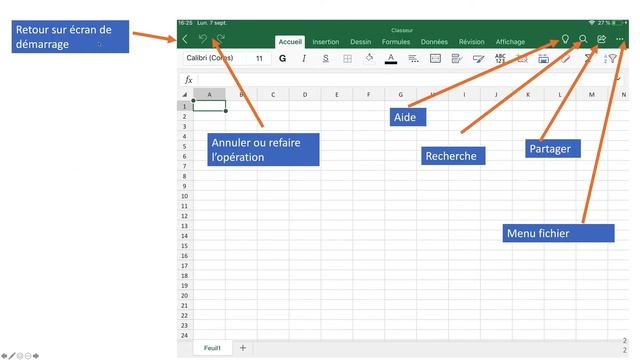Select the active cell A1
Image resolution: width=640 pixels, height=360 pixels.
(x=209, y=106)
